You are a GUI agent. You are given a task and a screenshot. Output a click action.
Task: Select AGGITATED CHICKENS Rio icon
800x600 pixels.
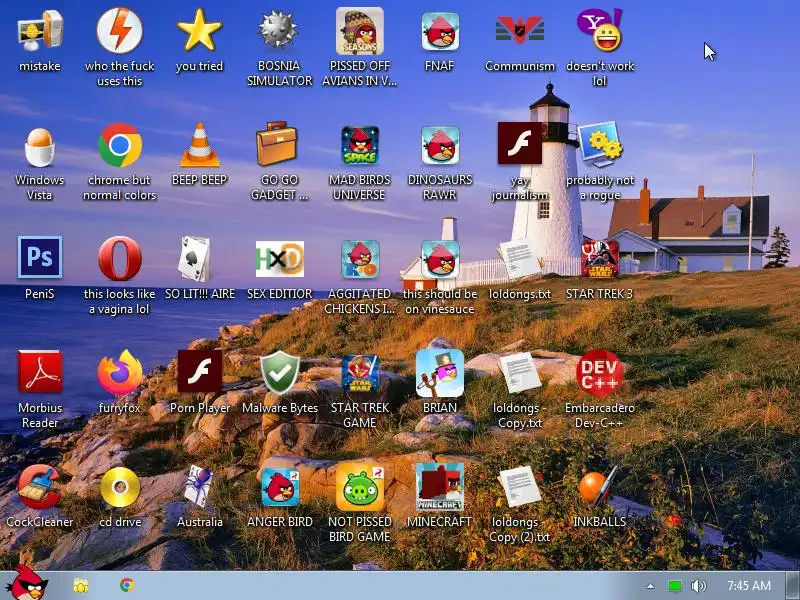pyautogui.click(x=360, y=260)
